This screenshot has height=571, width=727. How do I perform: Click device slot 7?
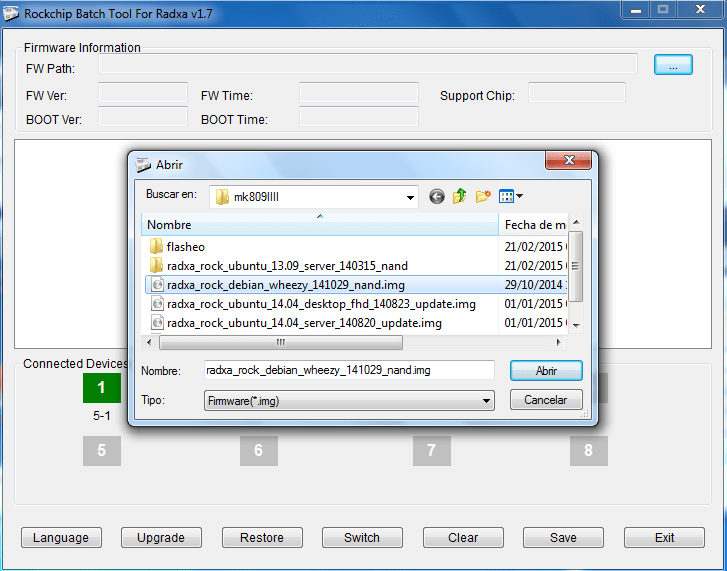(432, 450)
